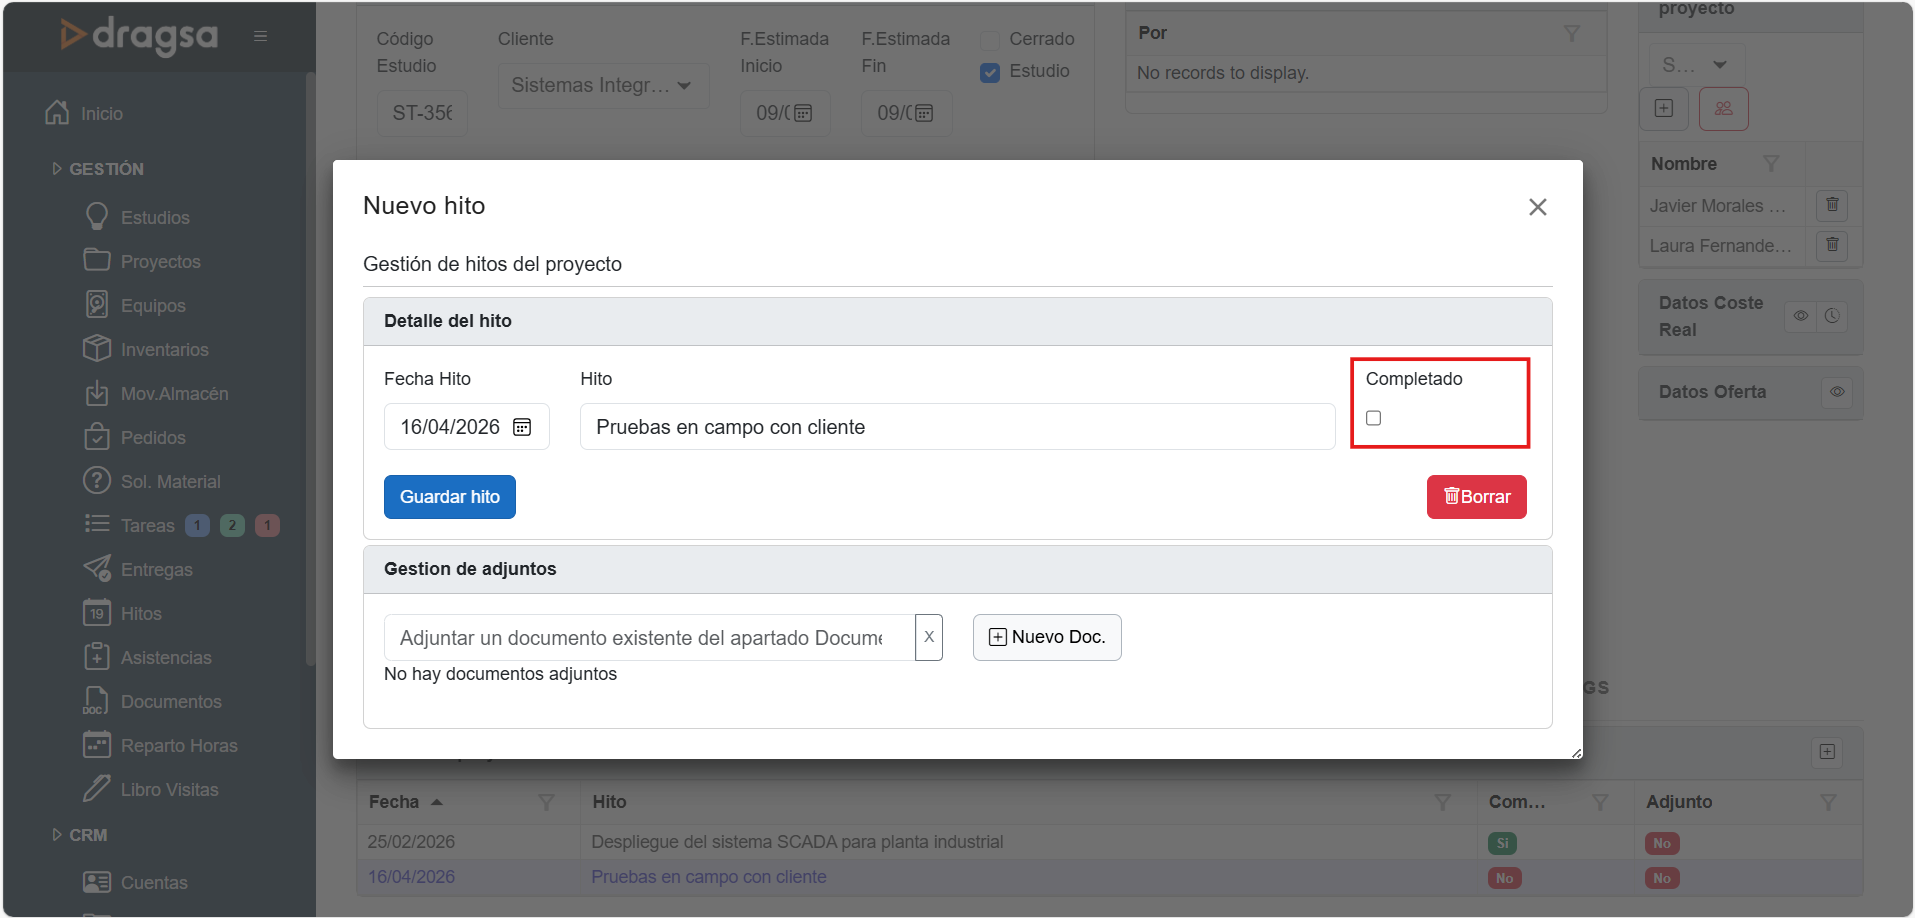Click the Guardar hito button
This screenshot has width=1915, height=918.
coord(450,497)
